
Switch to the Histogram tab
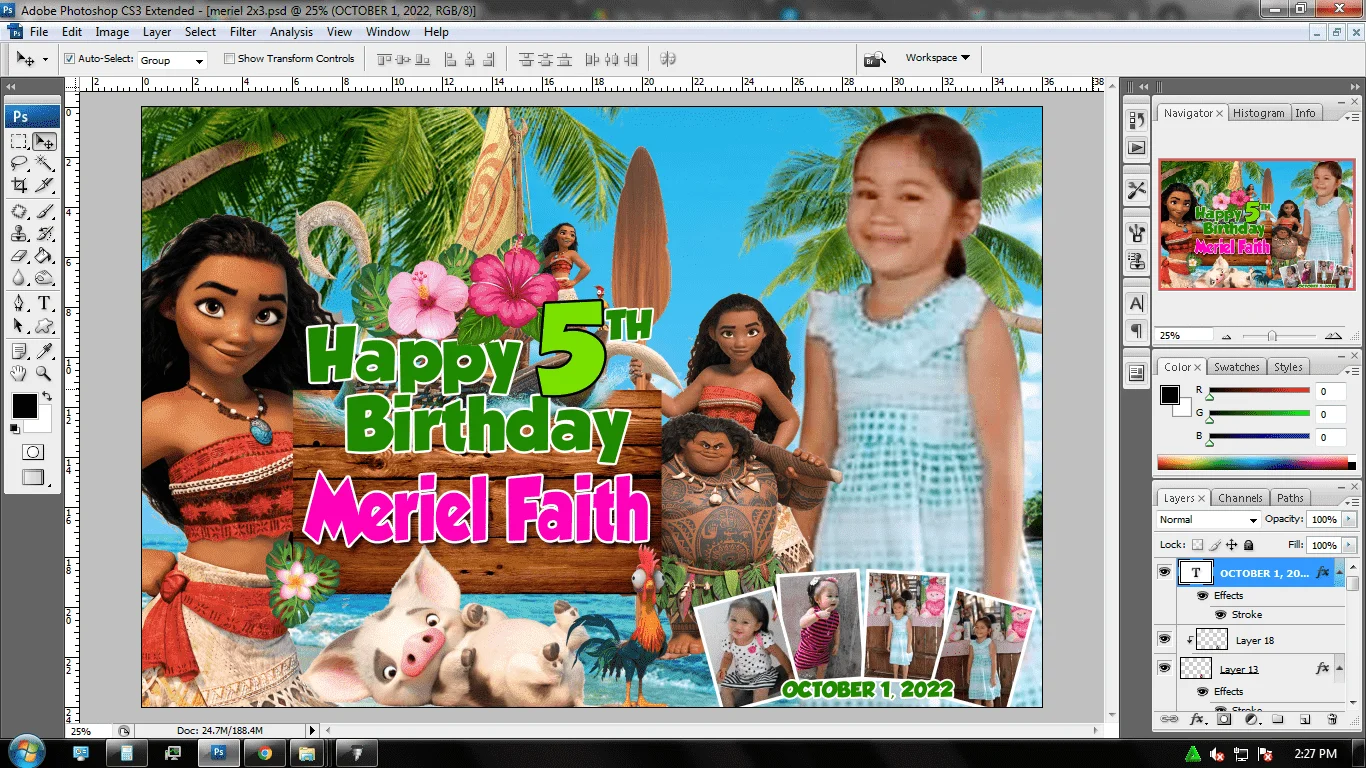(1258, 113)
